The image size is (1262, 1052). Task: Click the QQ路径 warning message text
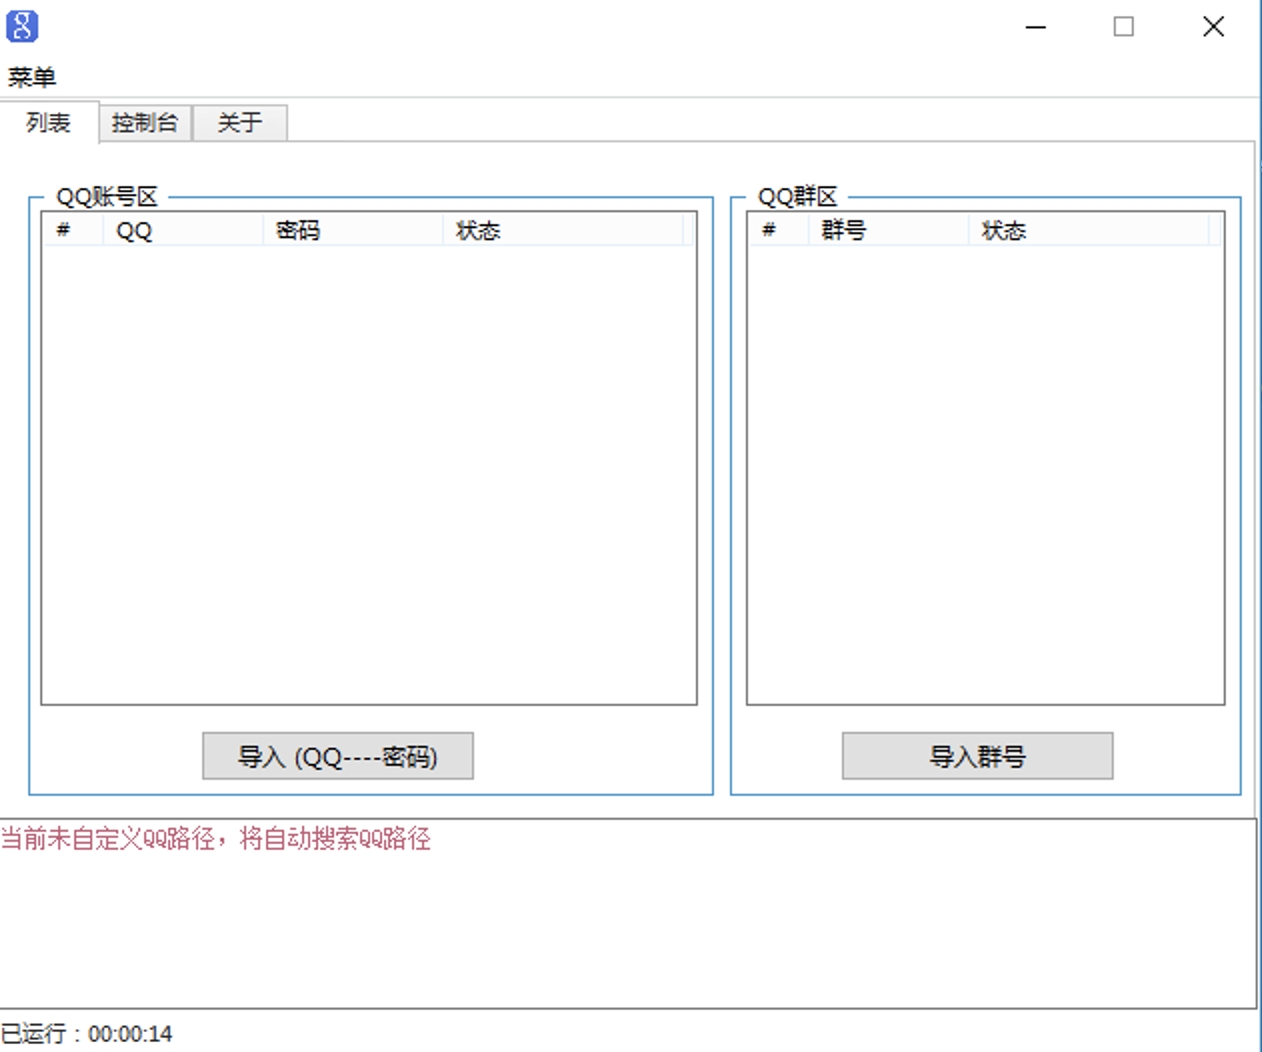pyautogui.click(x=216, y=841)
